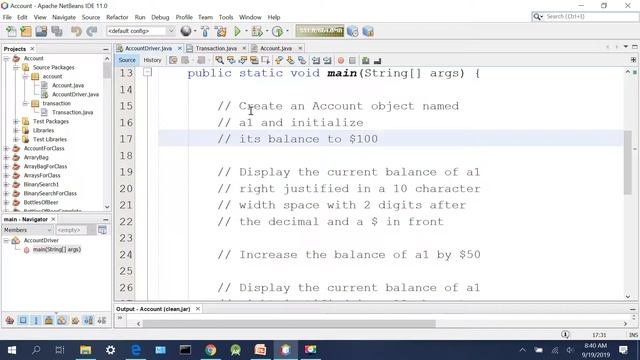Image resolution: width=640 pixels, height=360 pixels.
Task: Run the project with green play icon
Action: click(237, 31)
